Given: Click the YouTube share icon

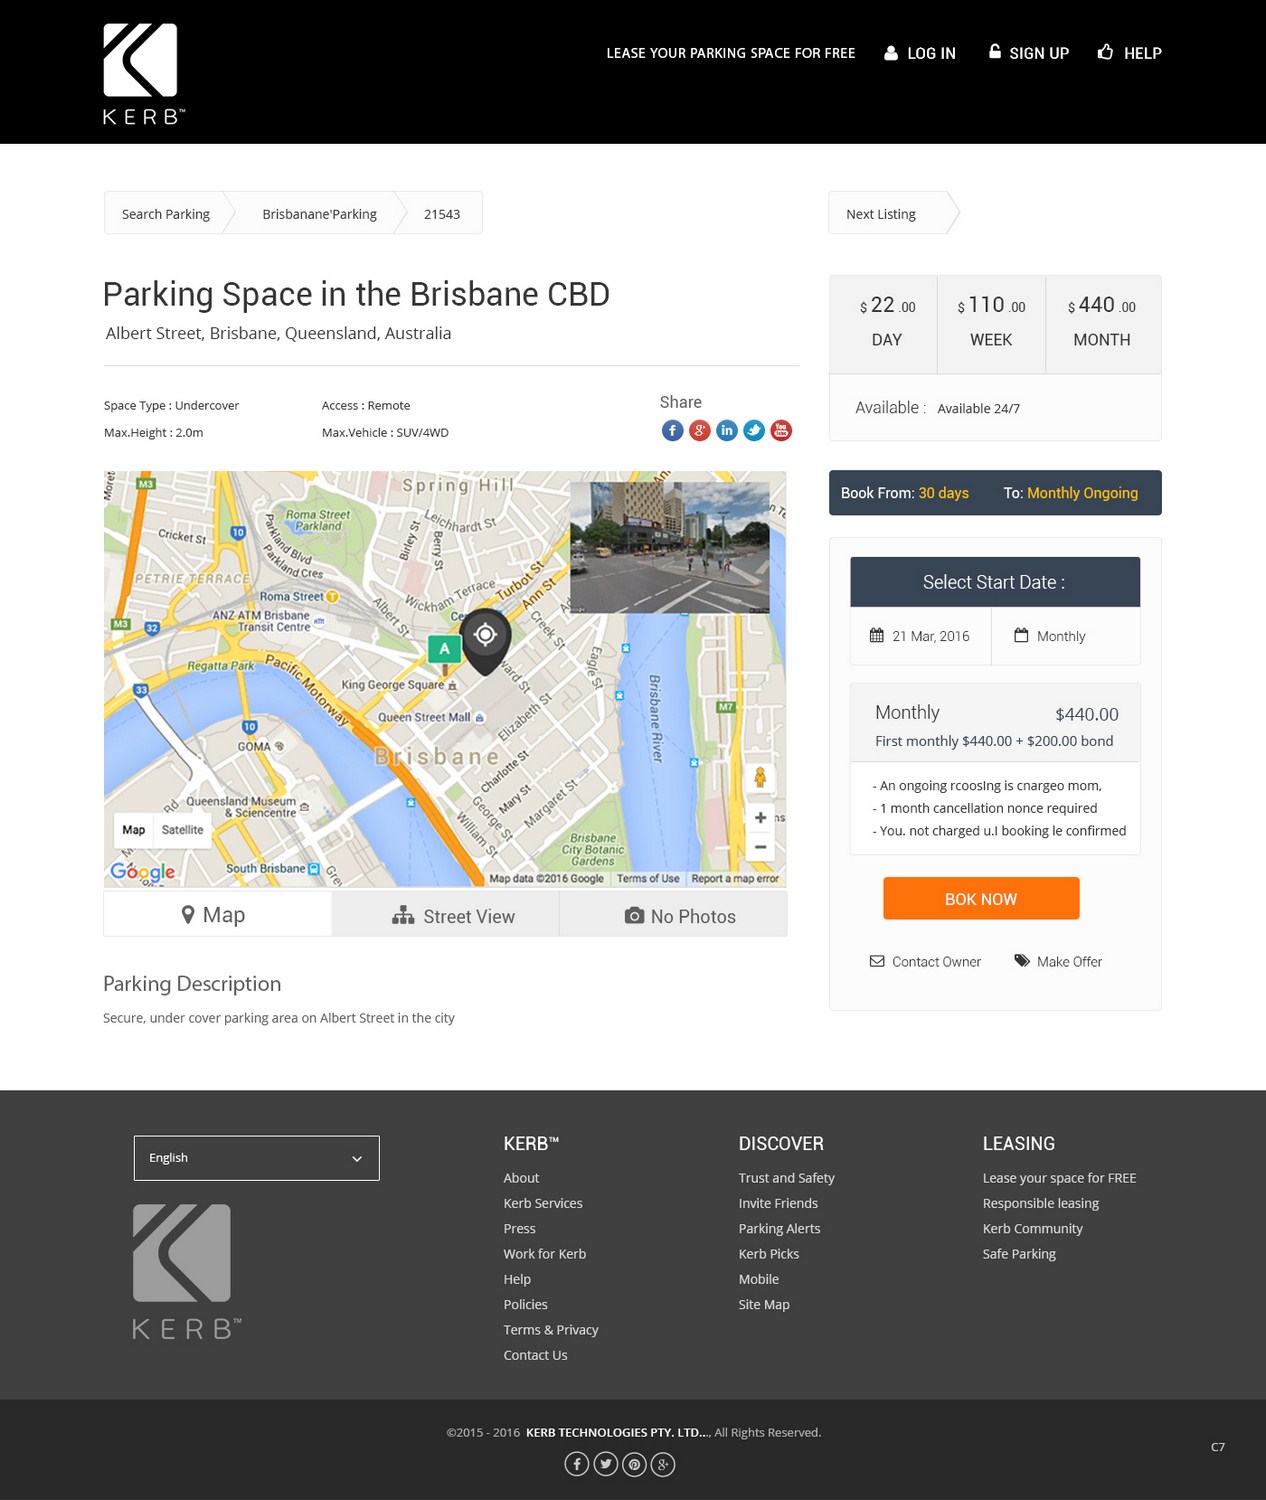Looking at the screenshot, I should (781, 431).
